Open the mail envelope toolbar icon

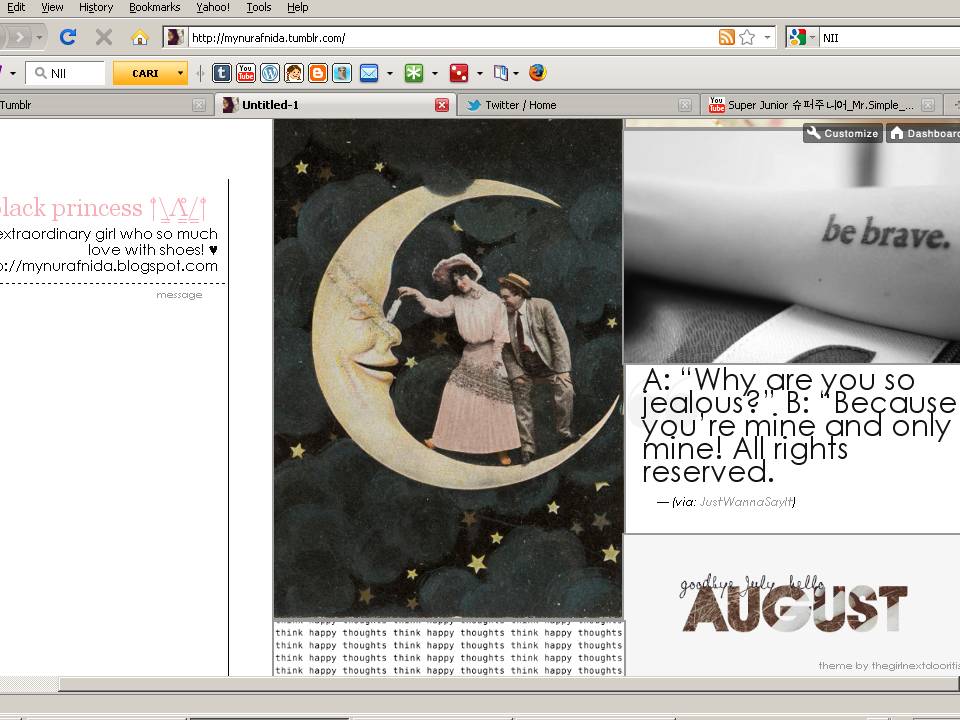(x=369, y=73)
